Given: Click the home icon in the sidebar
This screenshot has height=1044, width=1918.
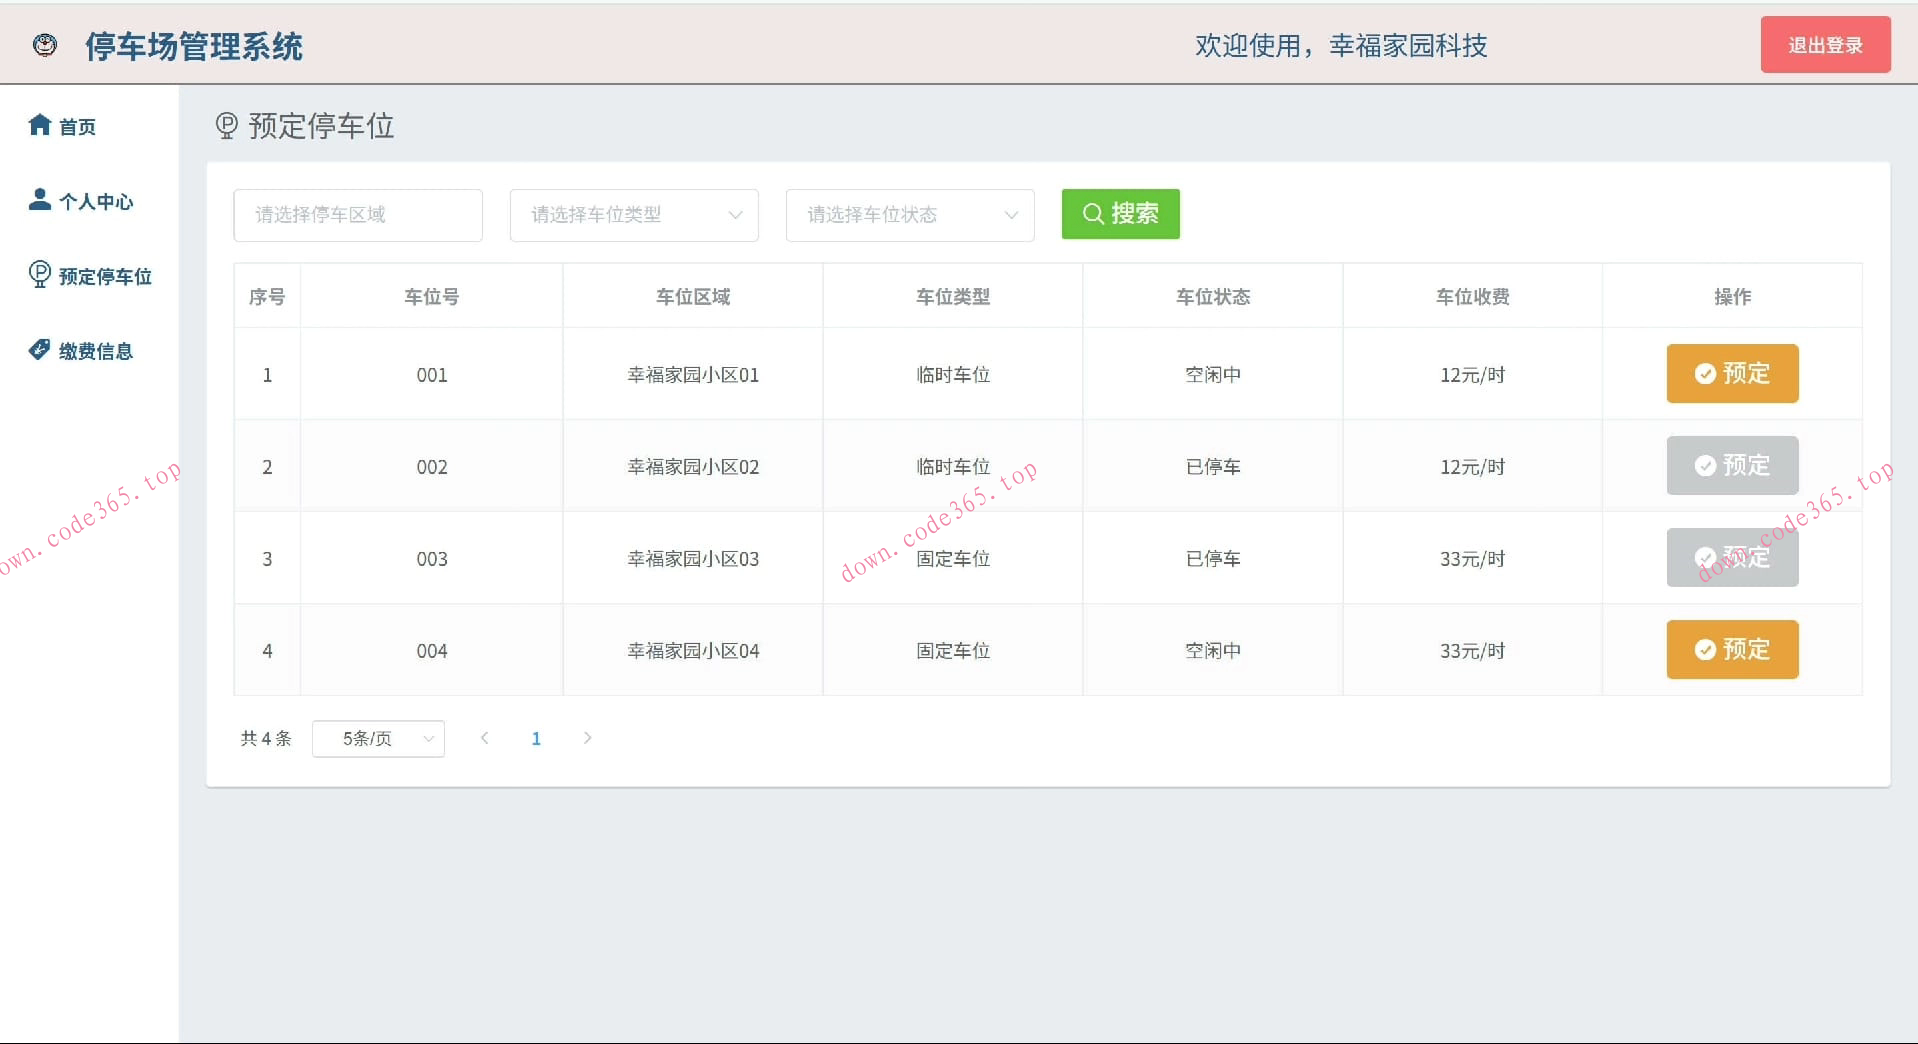Looking at the screenshot, I should (x=39, y=124).
